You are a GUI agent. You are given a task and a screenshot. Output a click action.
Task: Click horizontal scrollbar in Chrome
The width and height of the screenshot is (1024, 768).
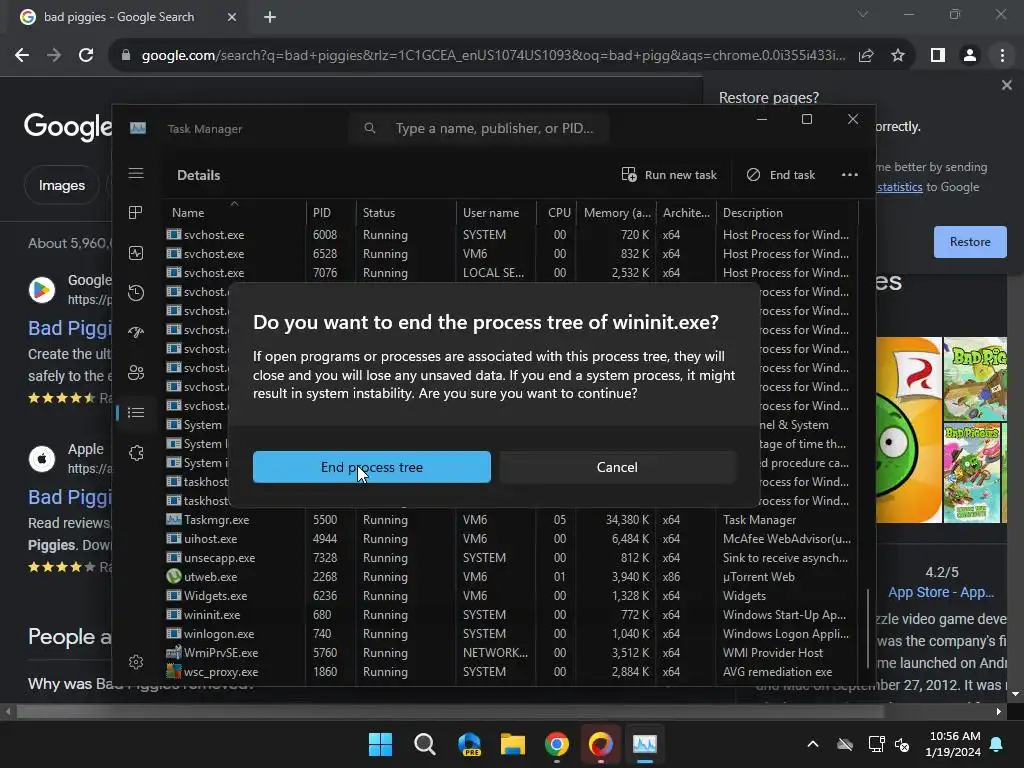[x=451, y=711]
